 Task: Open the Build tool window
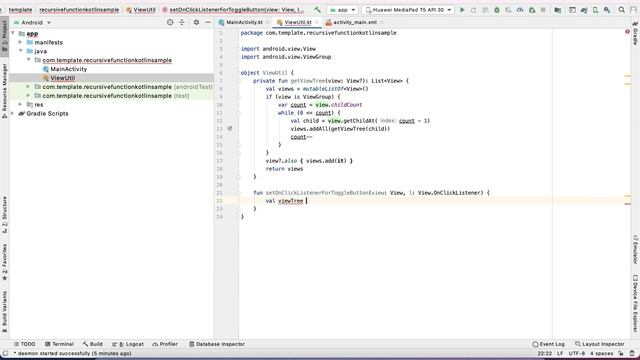pos(93,344)
